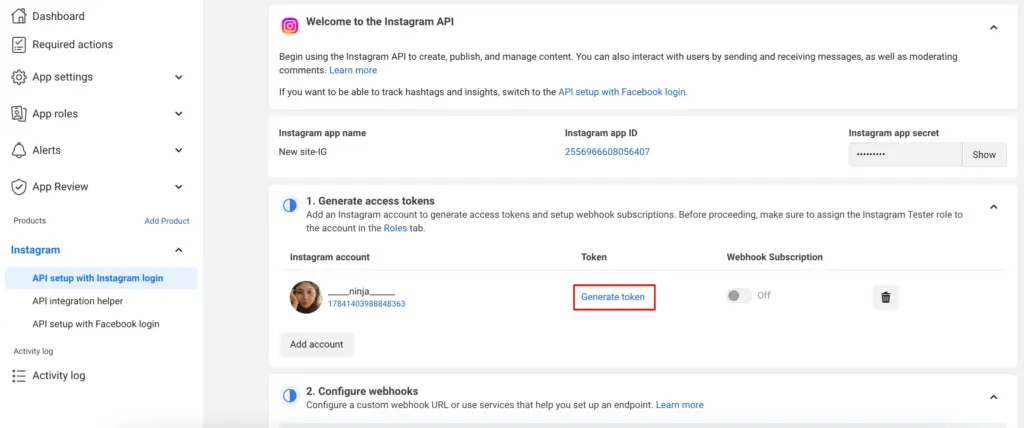Click the Instagram app ID number
Viewport: 1024px width, 428px height.
coord(607,152)
